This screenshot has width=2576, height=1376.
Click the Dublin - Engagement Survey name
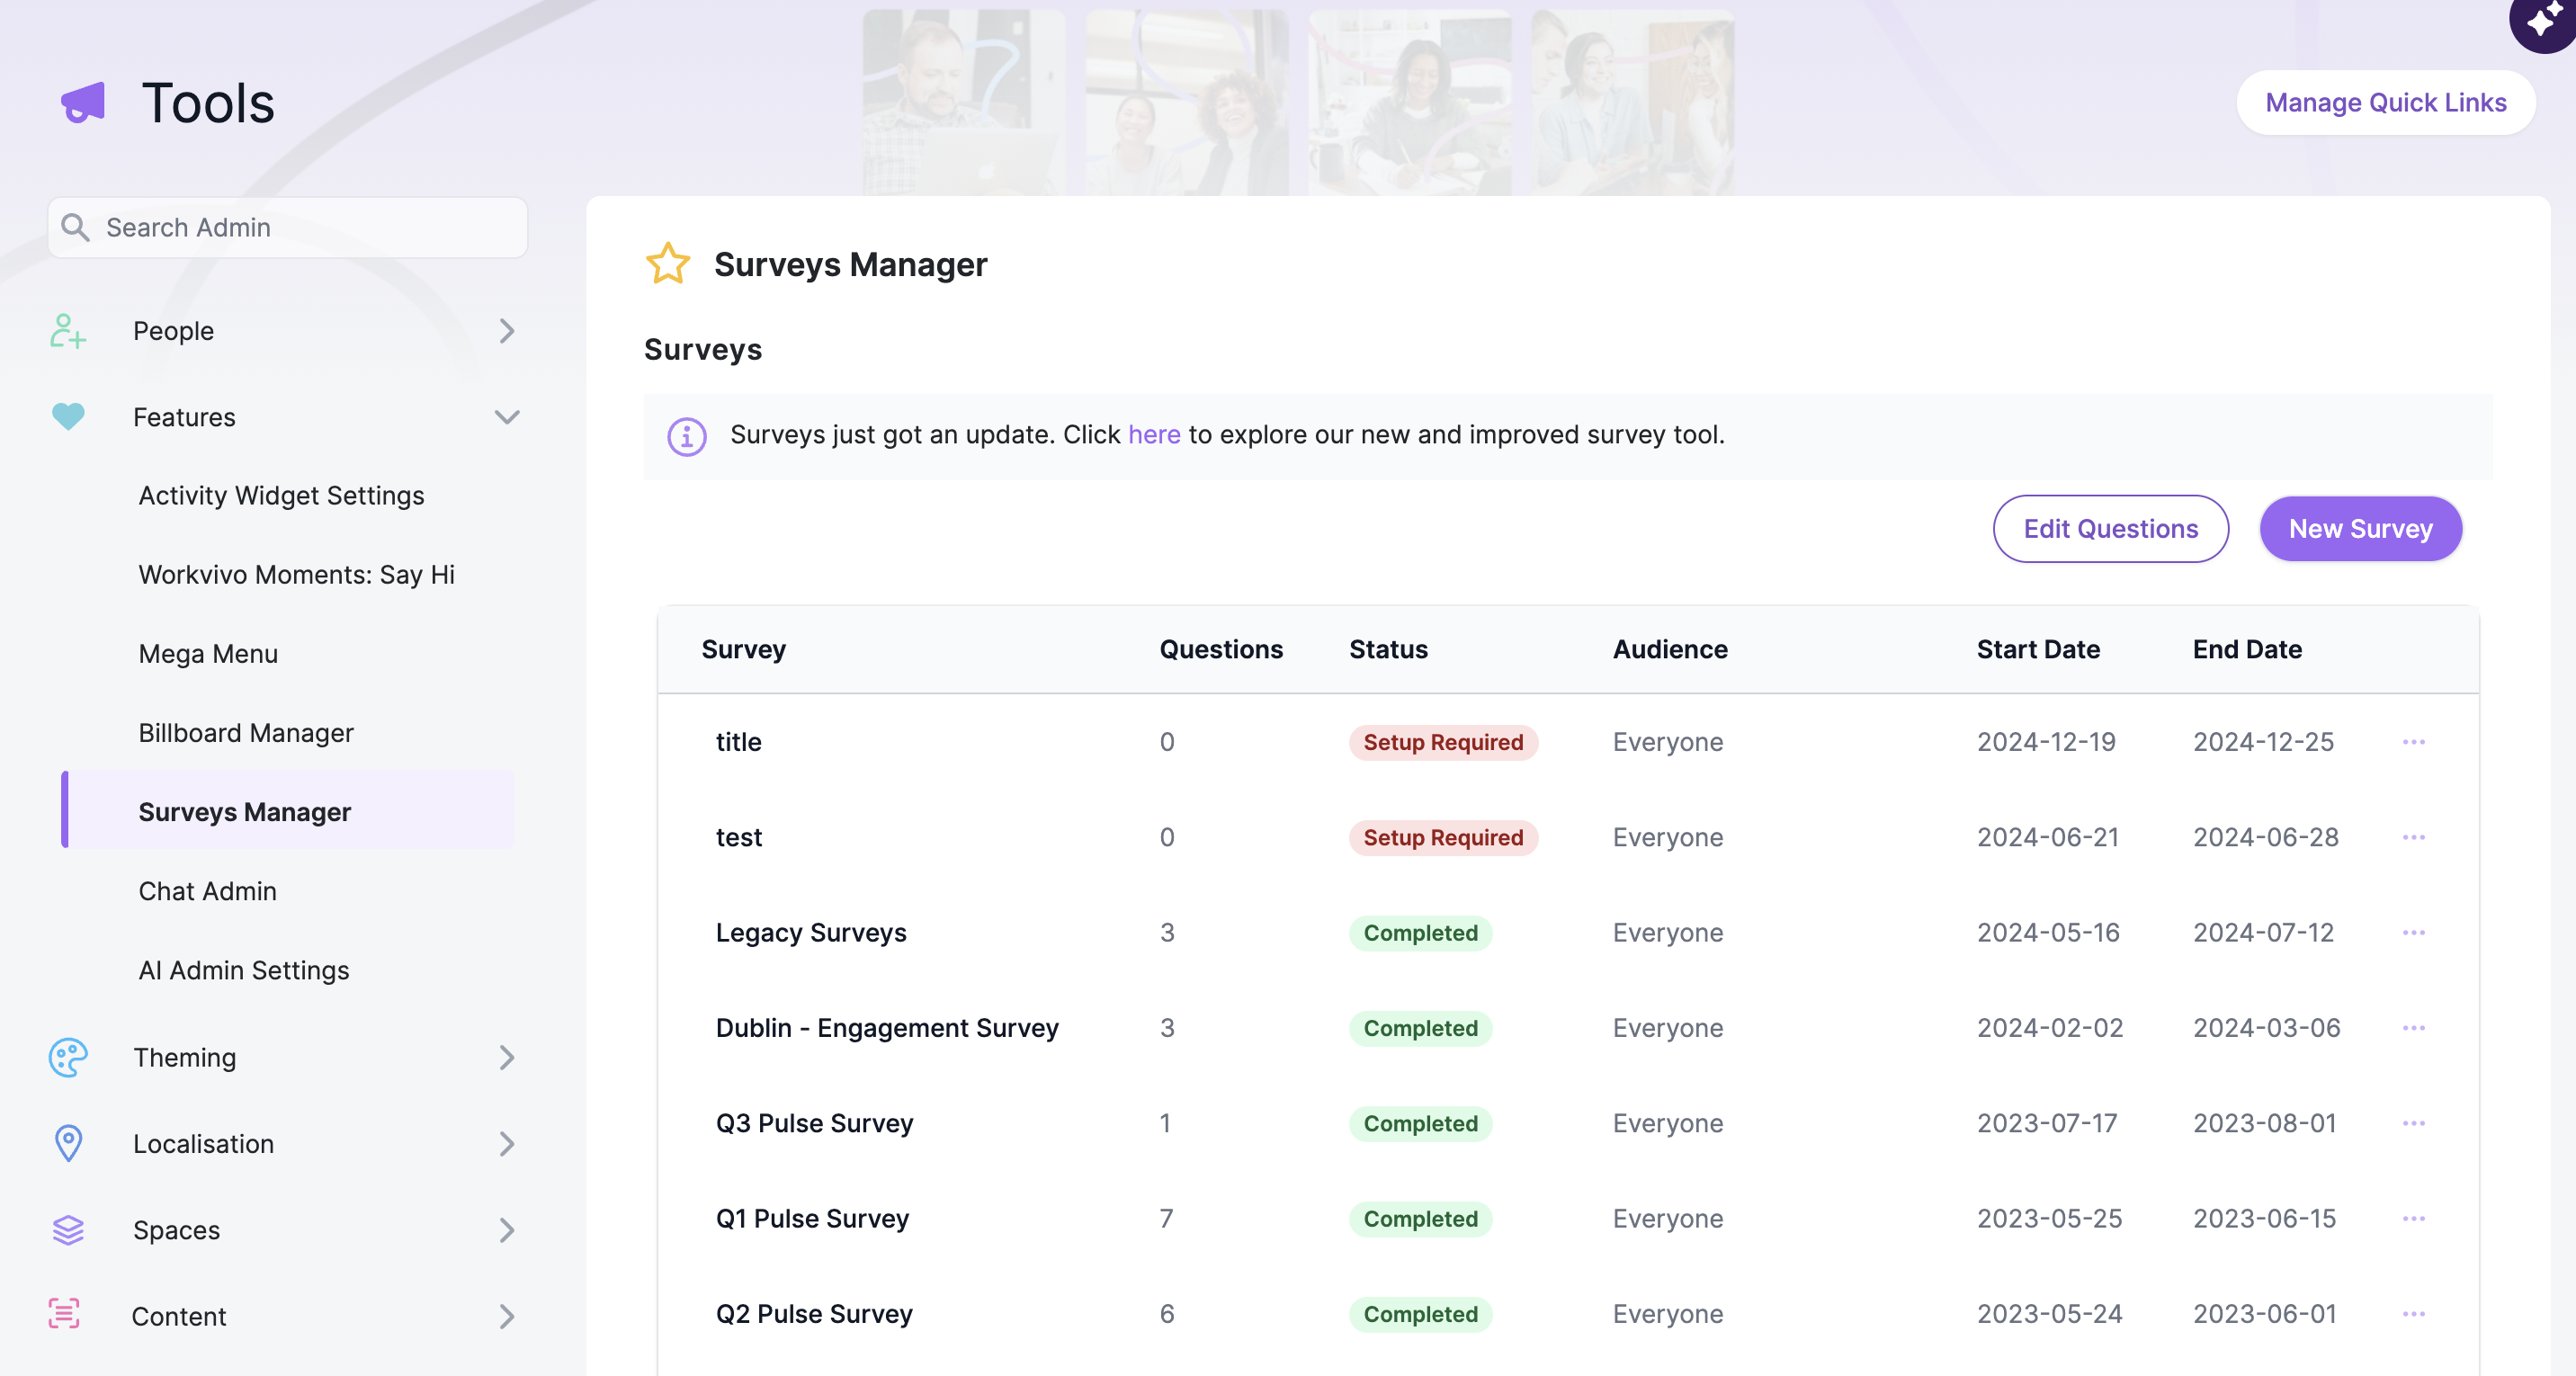point(887,1028)
